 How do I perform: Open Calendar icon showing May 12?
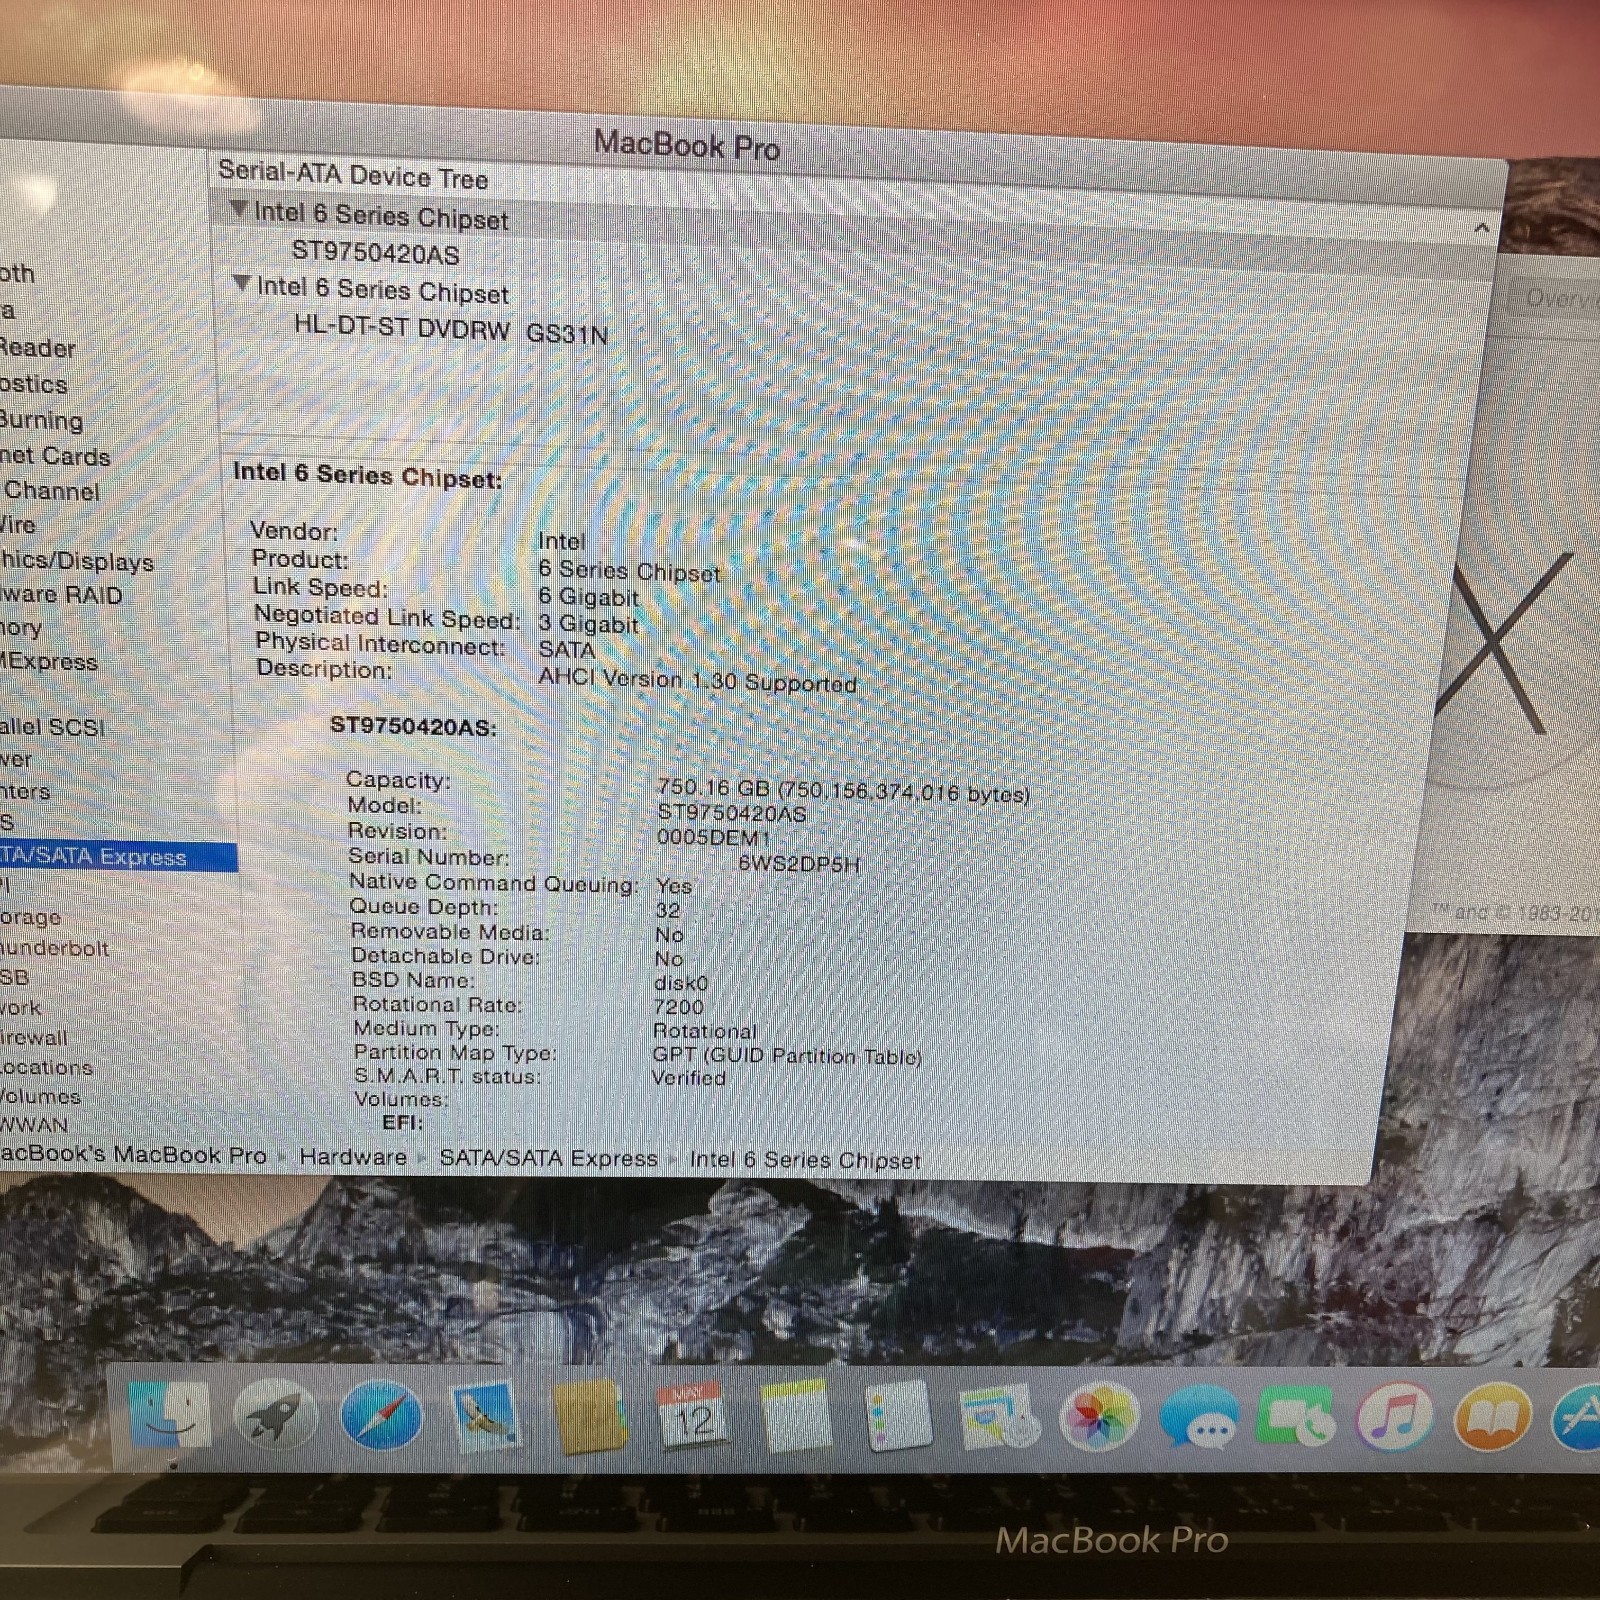click(x=693, y=1416)
